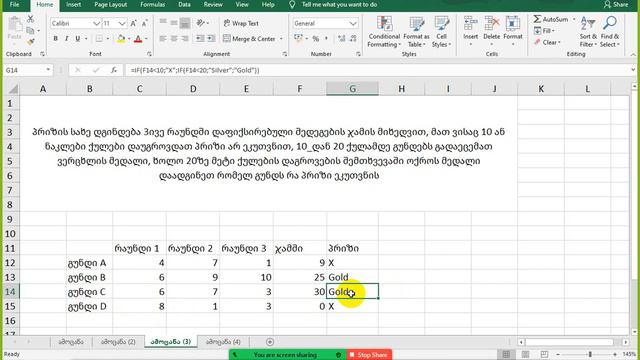The width and height of the screenshot is (640, 360).
Task: Open the File tab
Action: point(14,4)
